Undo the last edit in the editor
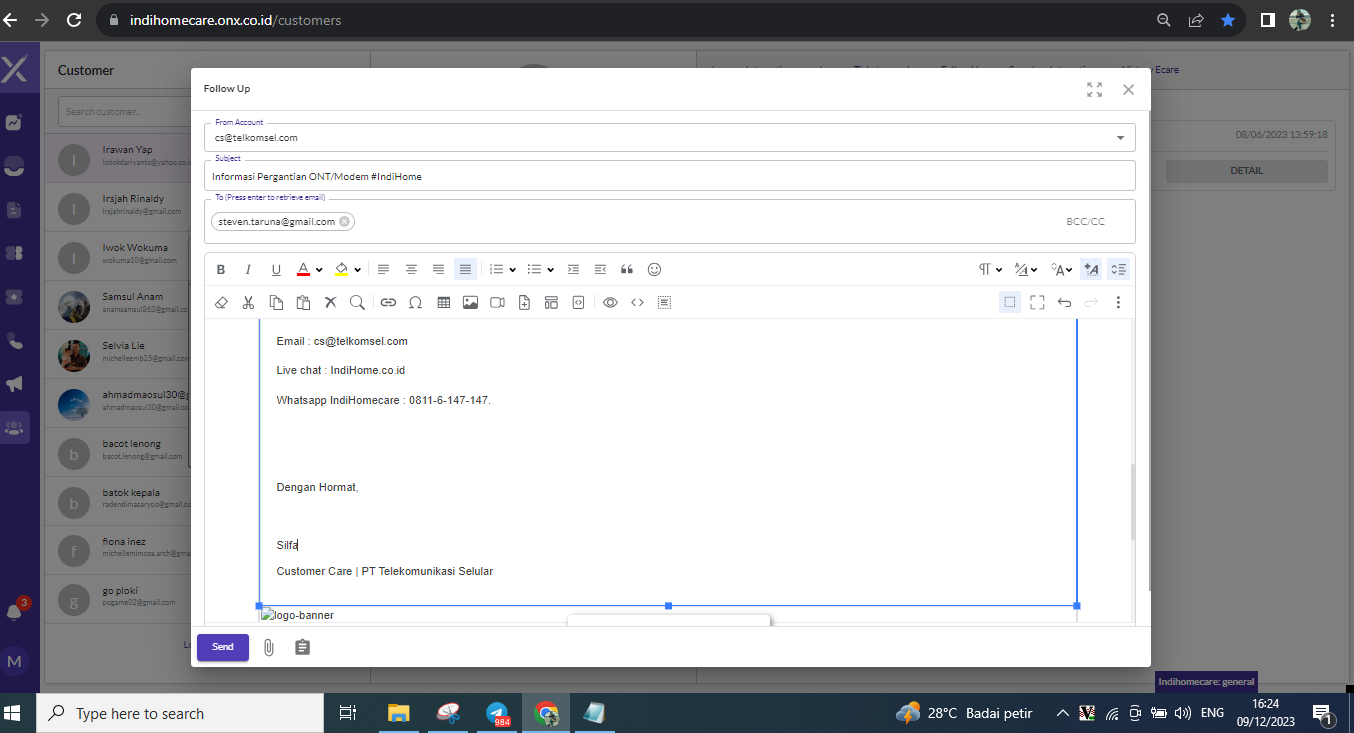The image size is (1354, 733). click(1064, 302)
